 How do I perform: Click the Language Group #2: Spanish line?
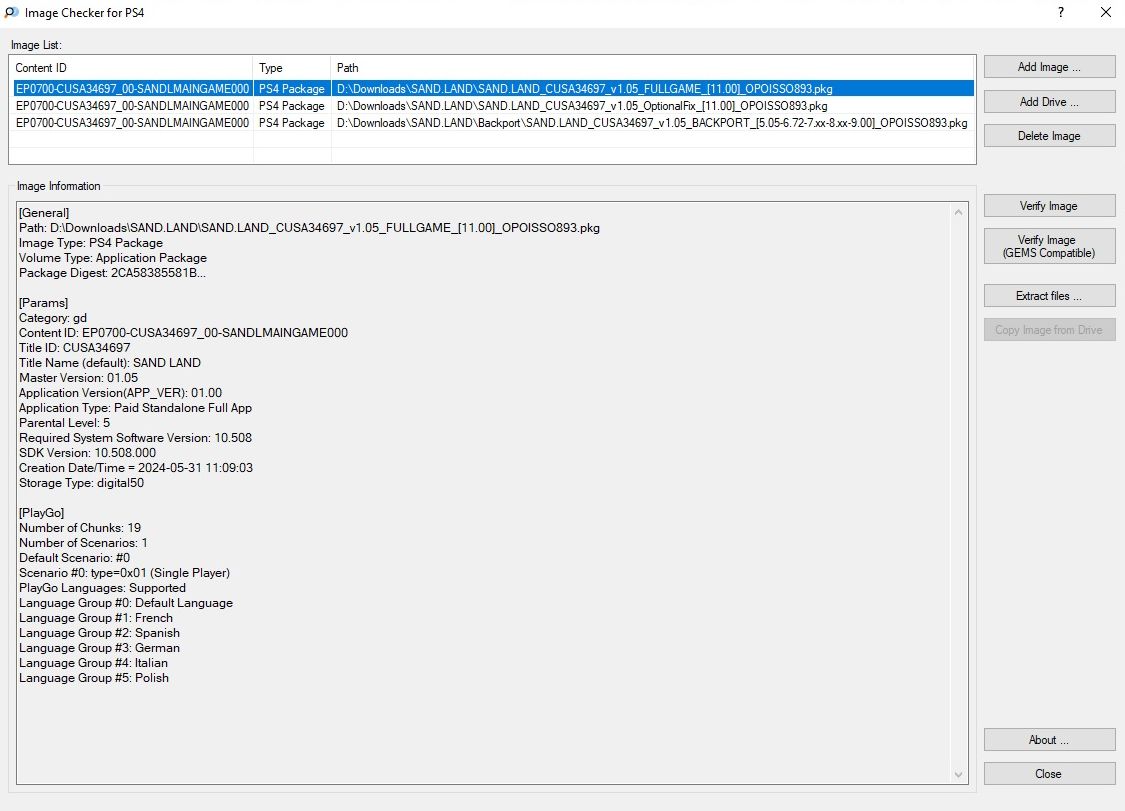[x=100, y=633]
